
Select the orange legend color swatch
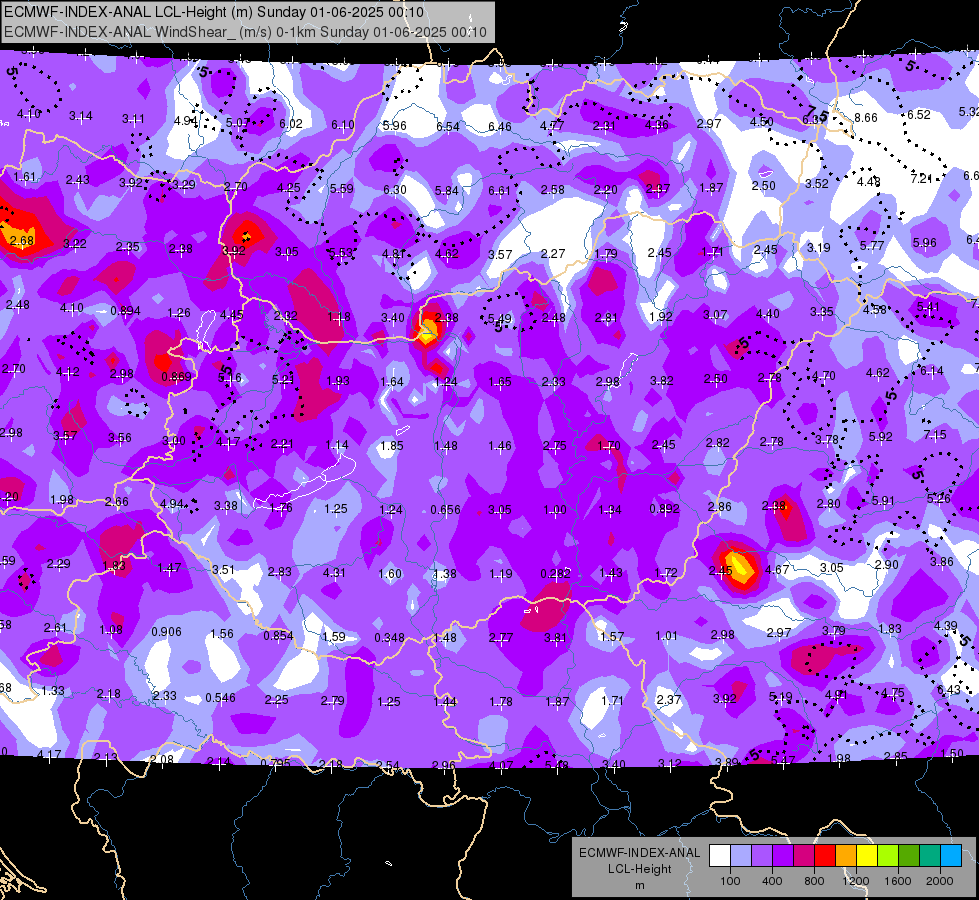pyautogui.click(x=846, y=855)
